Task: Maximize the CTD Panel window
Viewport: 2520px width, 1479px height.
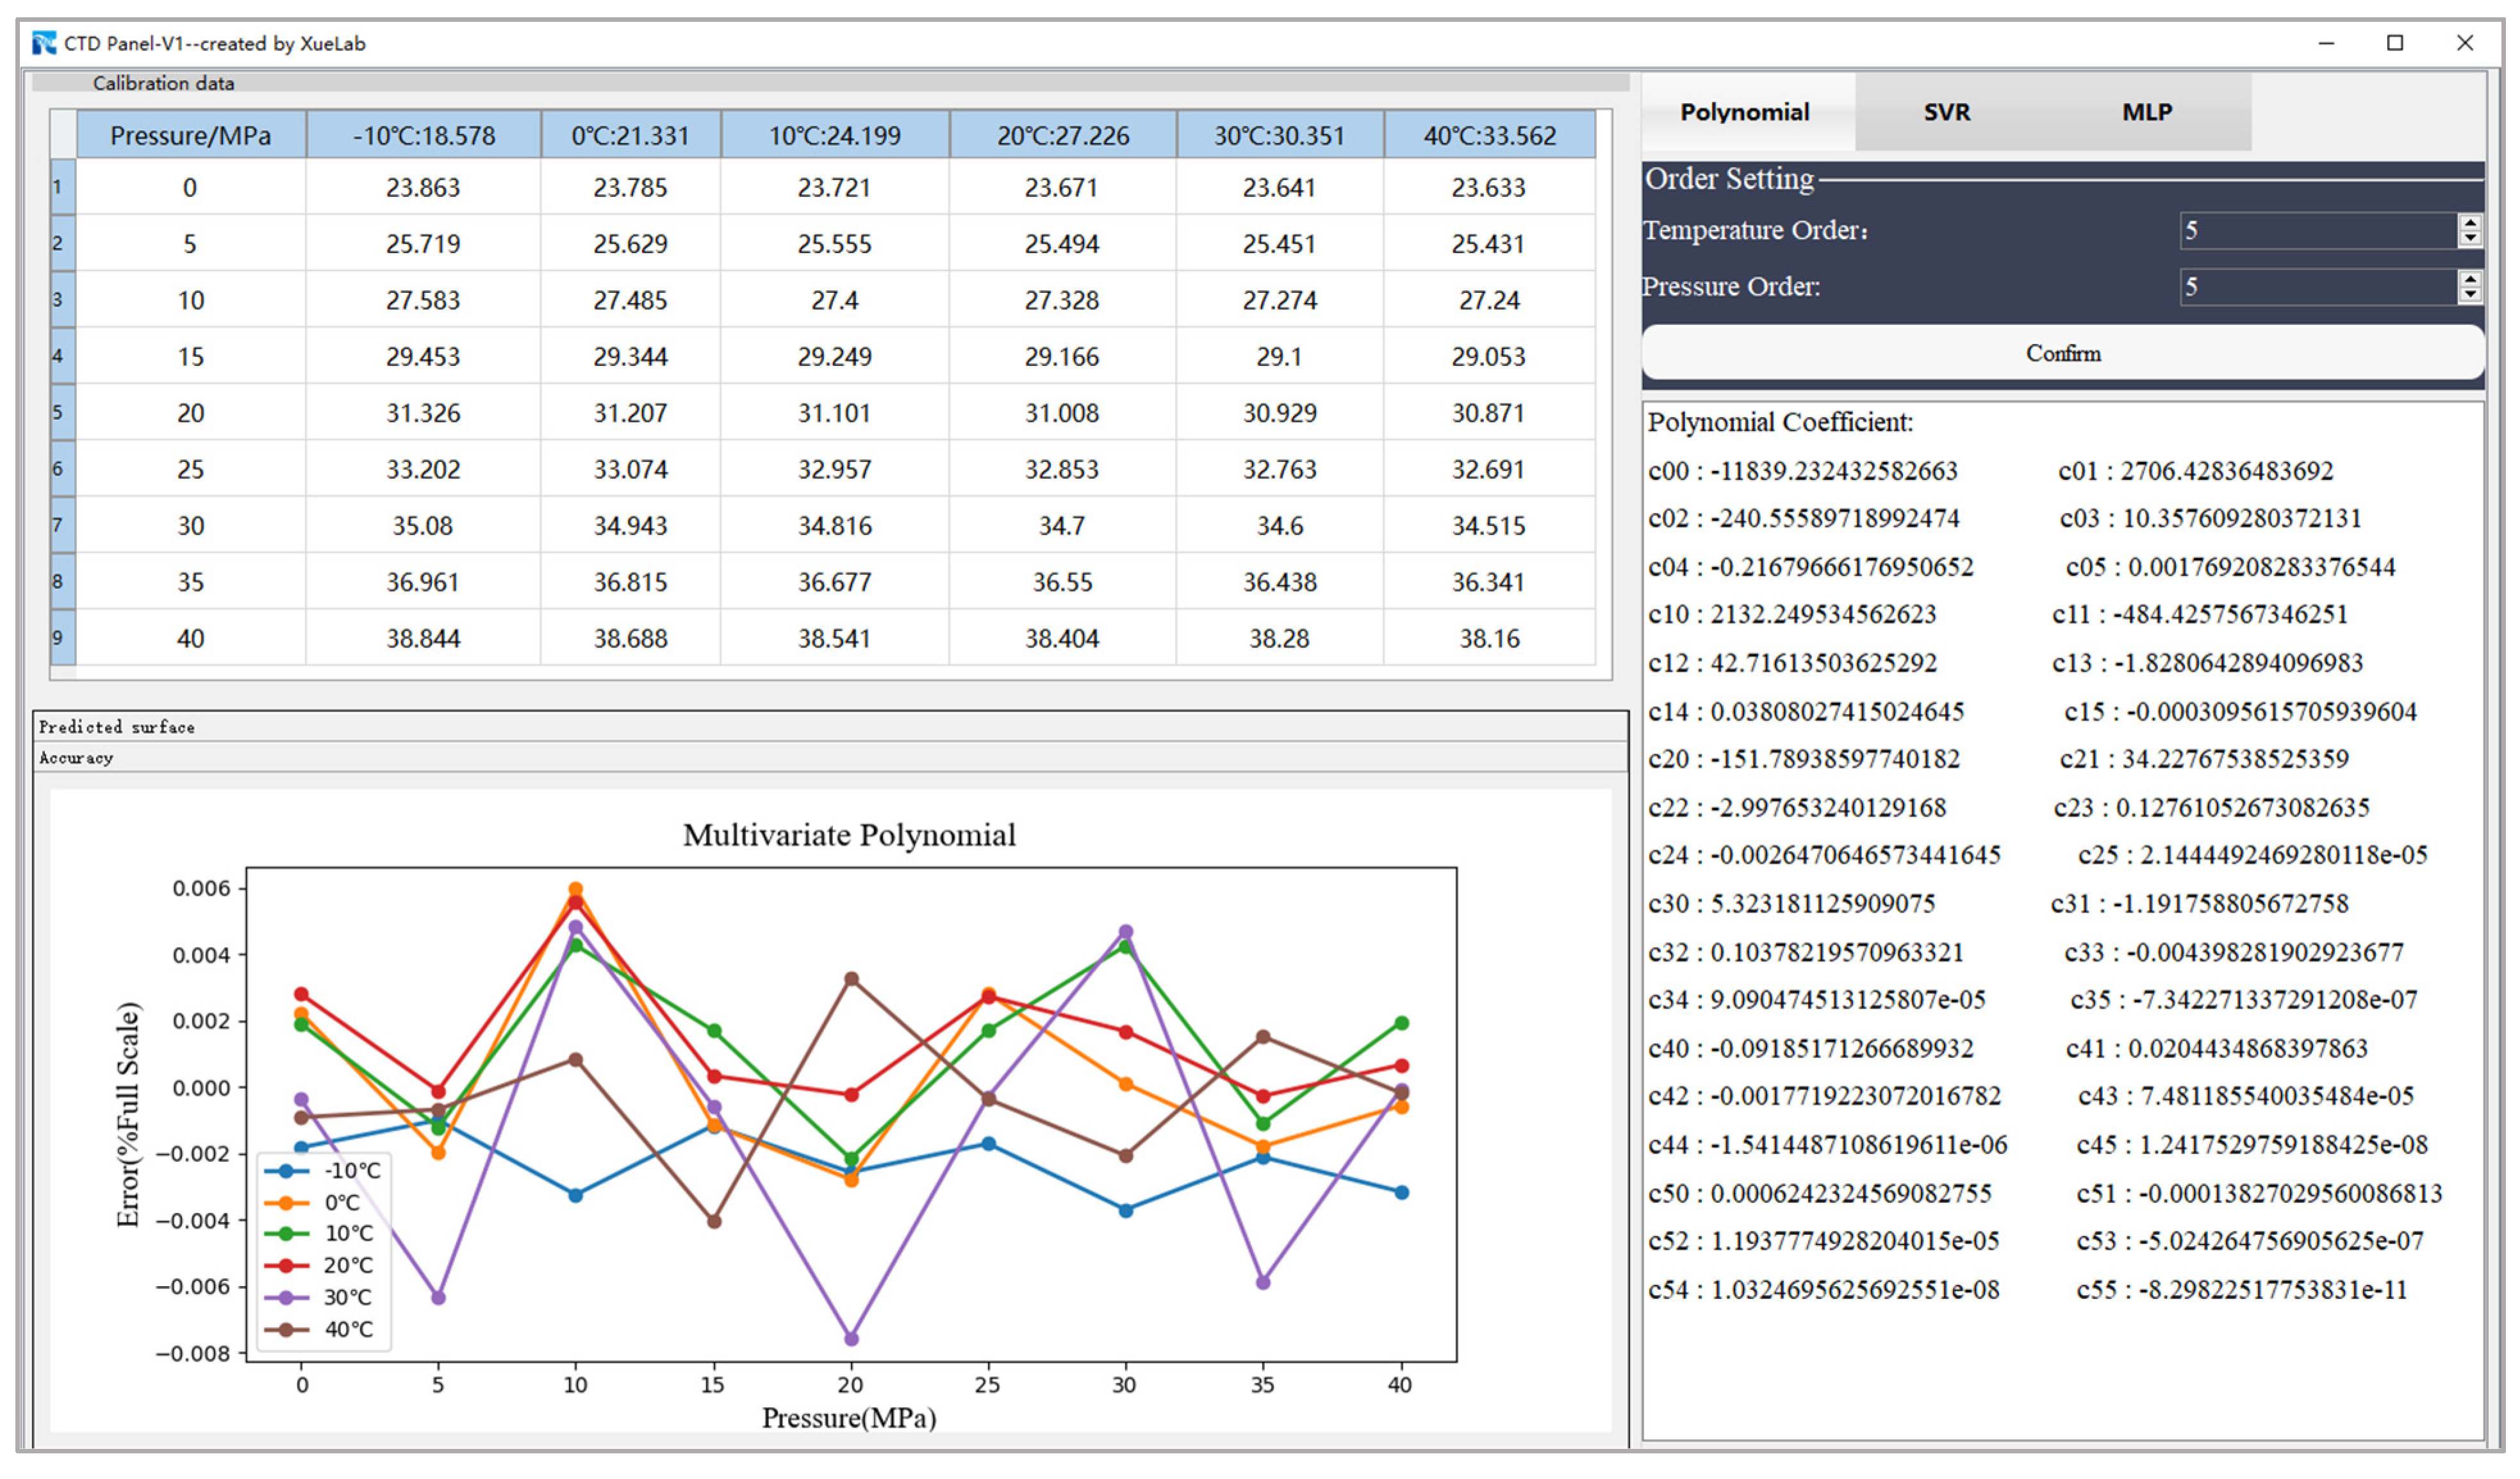Action: (2394, 43)
